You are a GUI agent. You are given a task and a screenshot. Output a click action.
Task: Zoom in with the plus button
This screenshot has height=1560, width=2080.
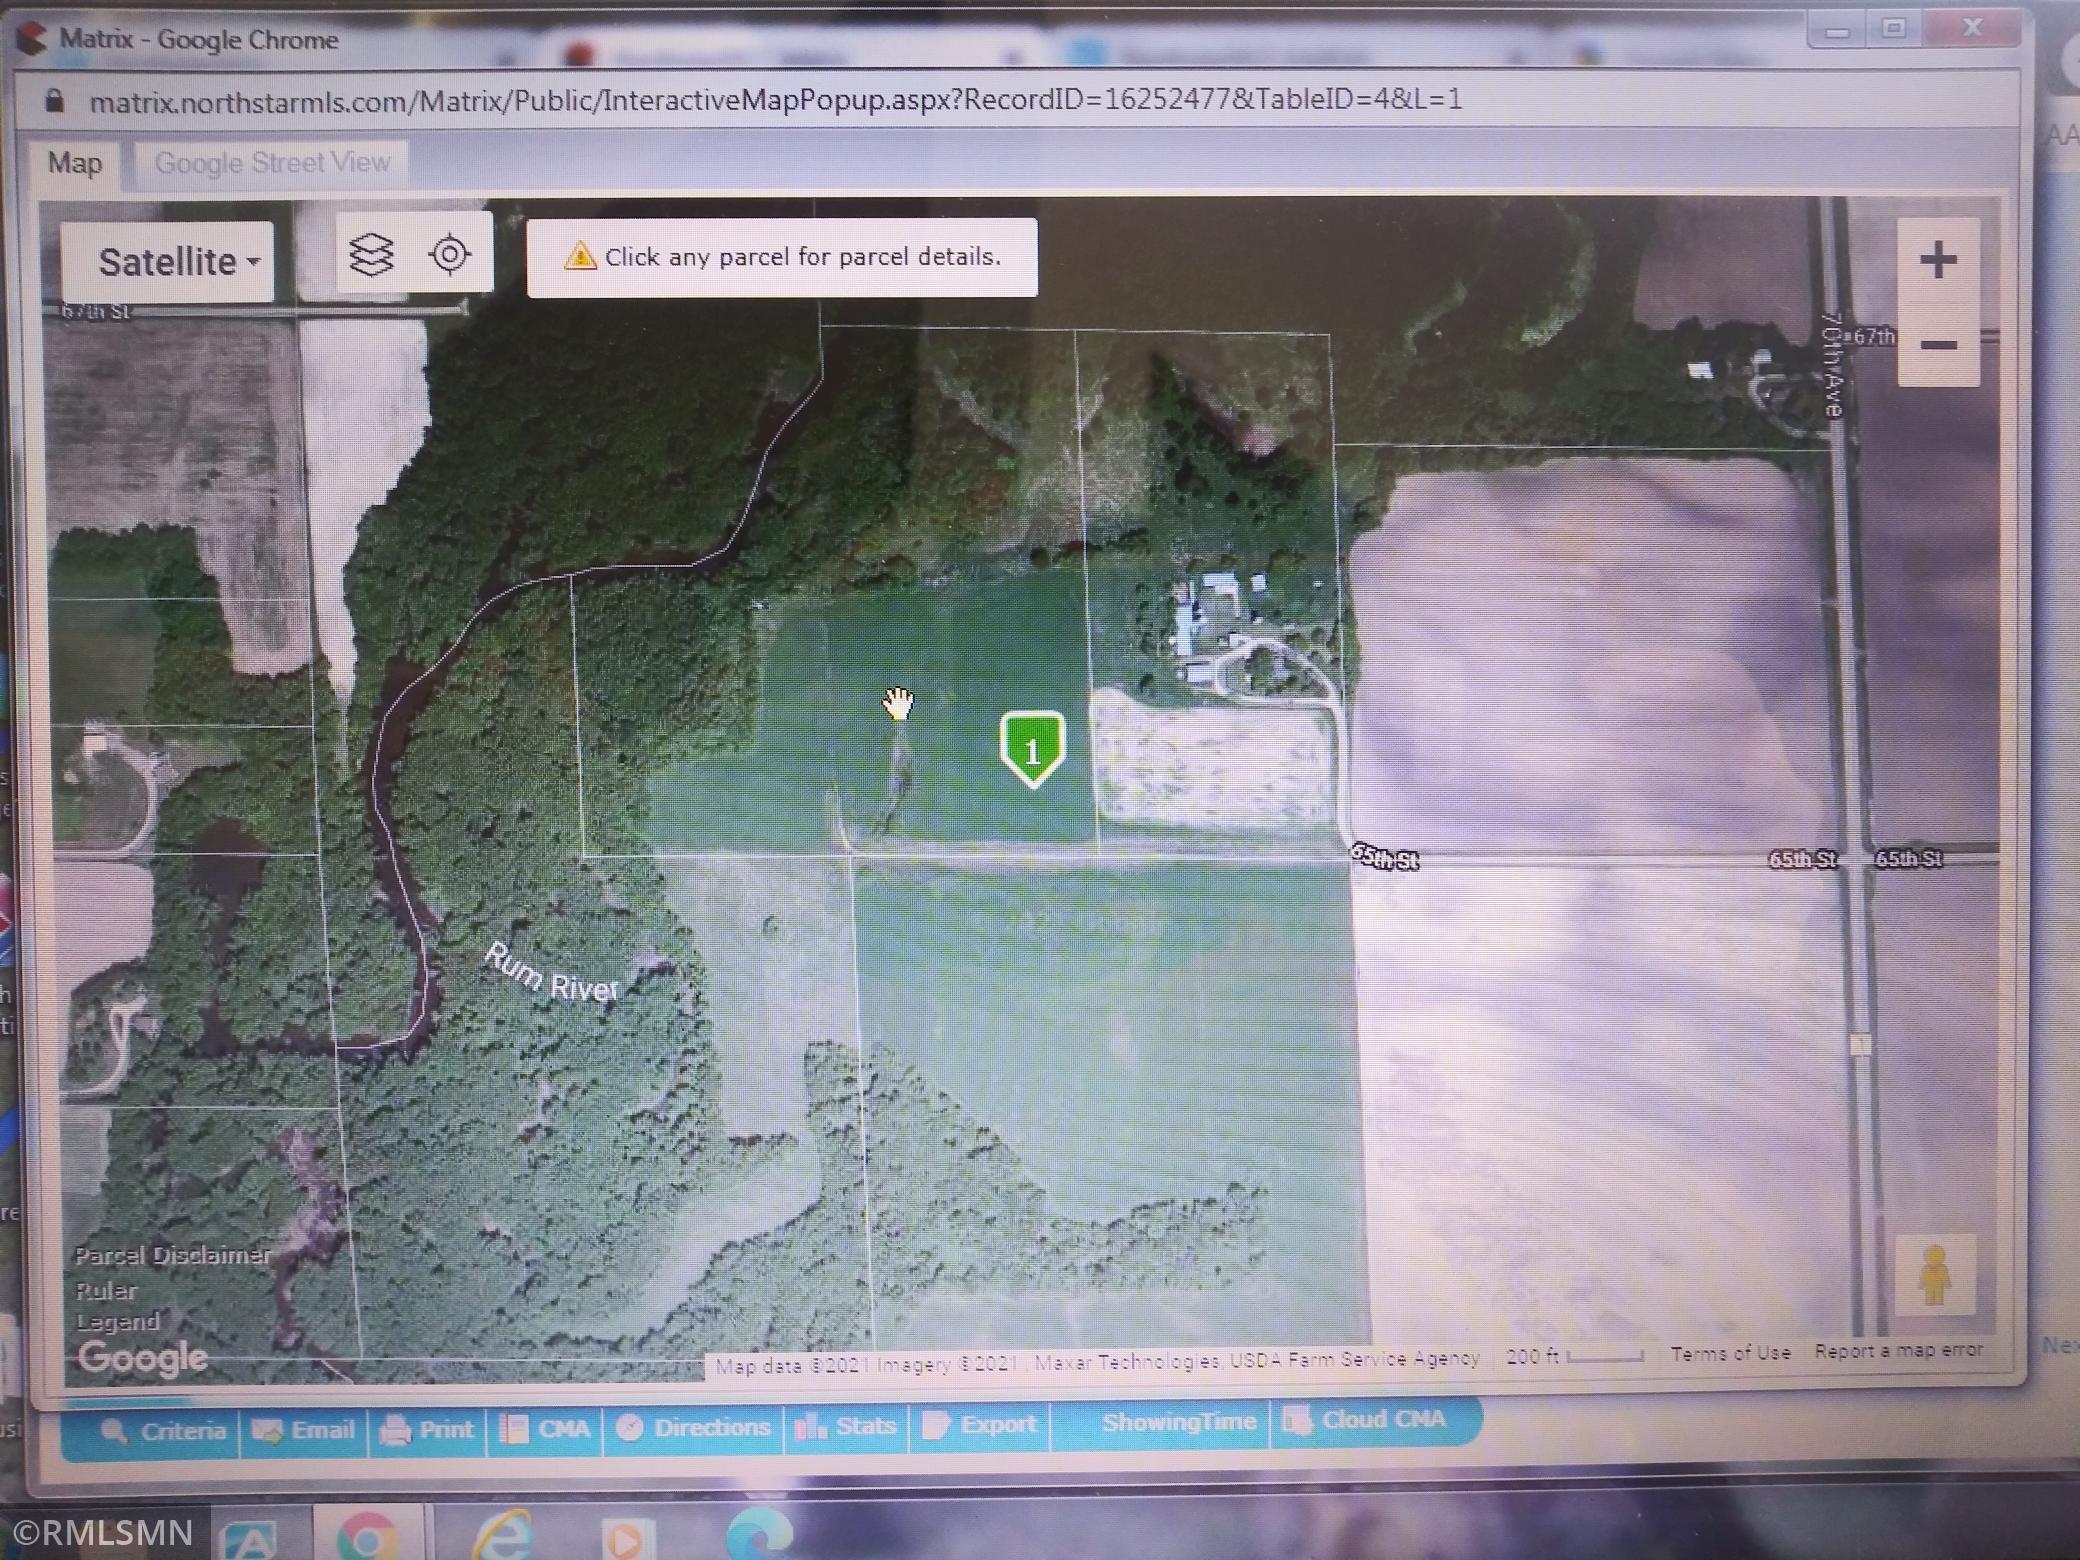pyautogui.click(x=1938, y=260)
